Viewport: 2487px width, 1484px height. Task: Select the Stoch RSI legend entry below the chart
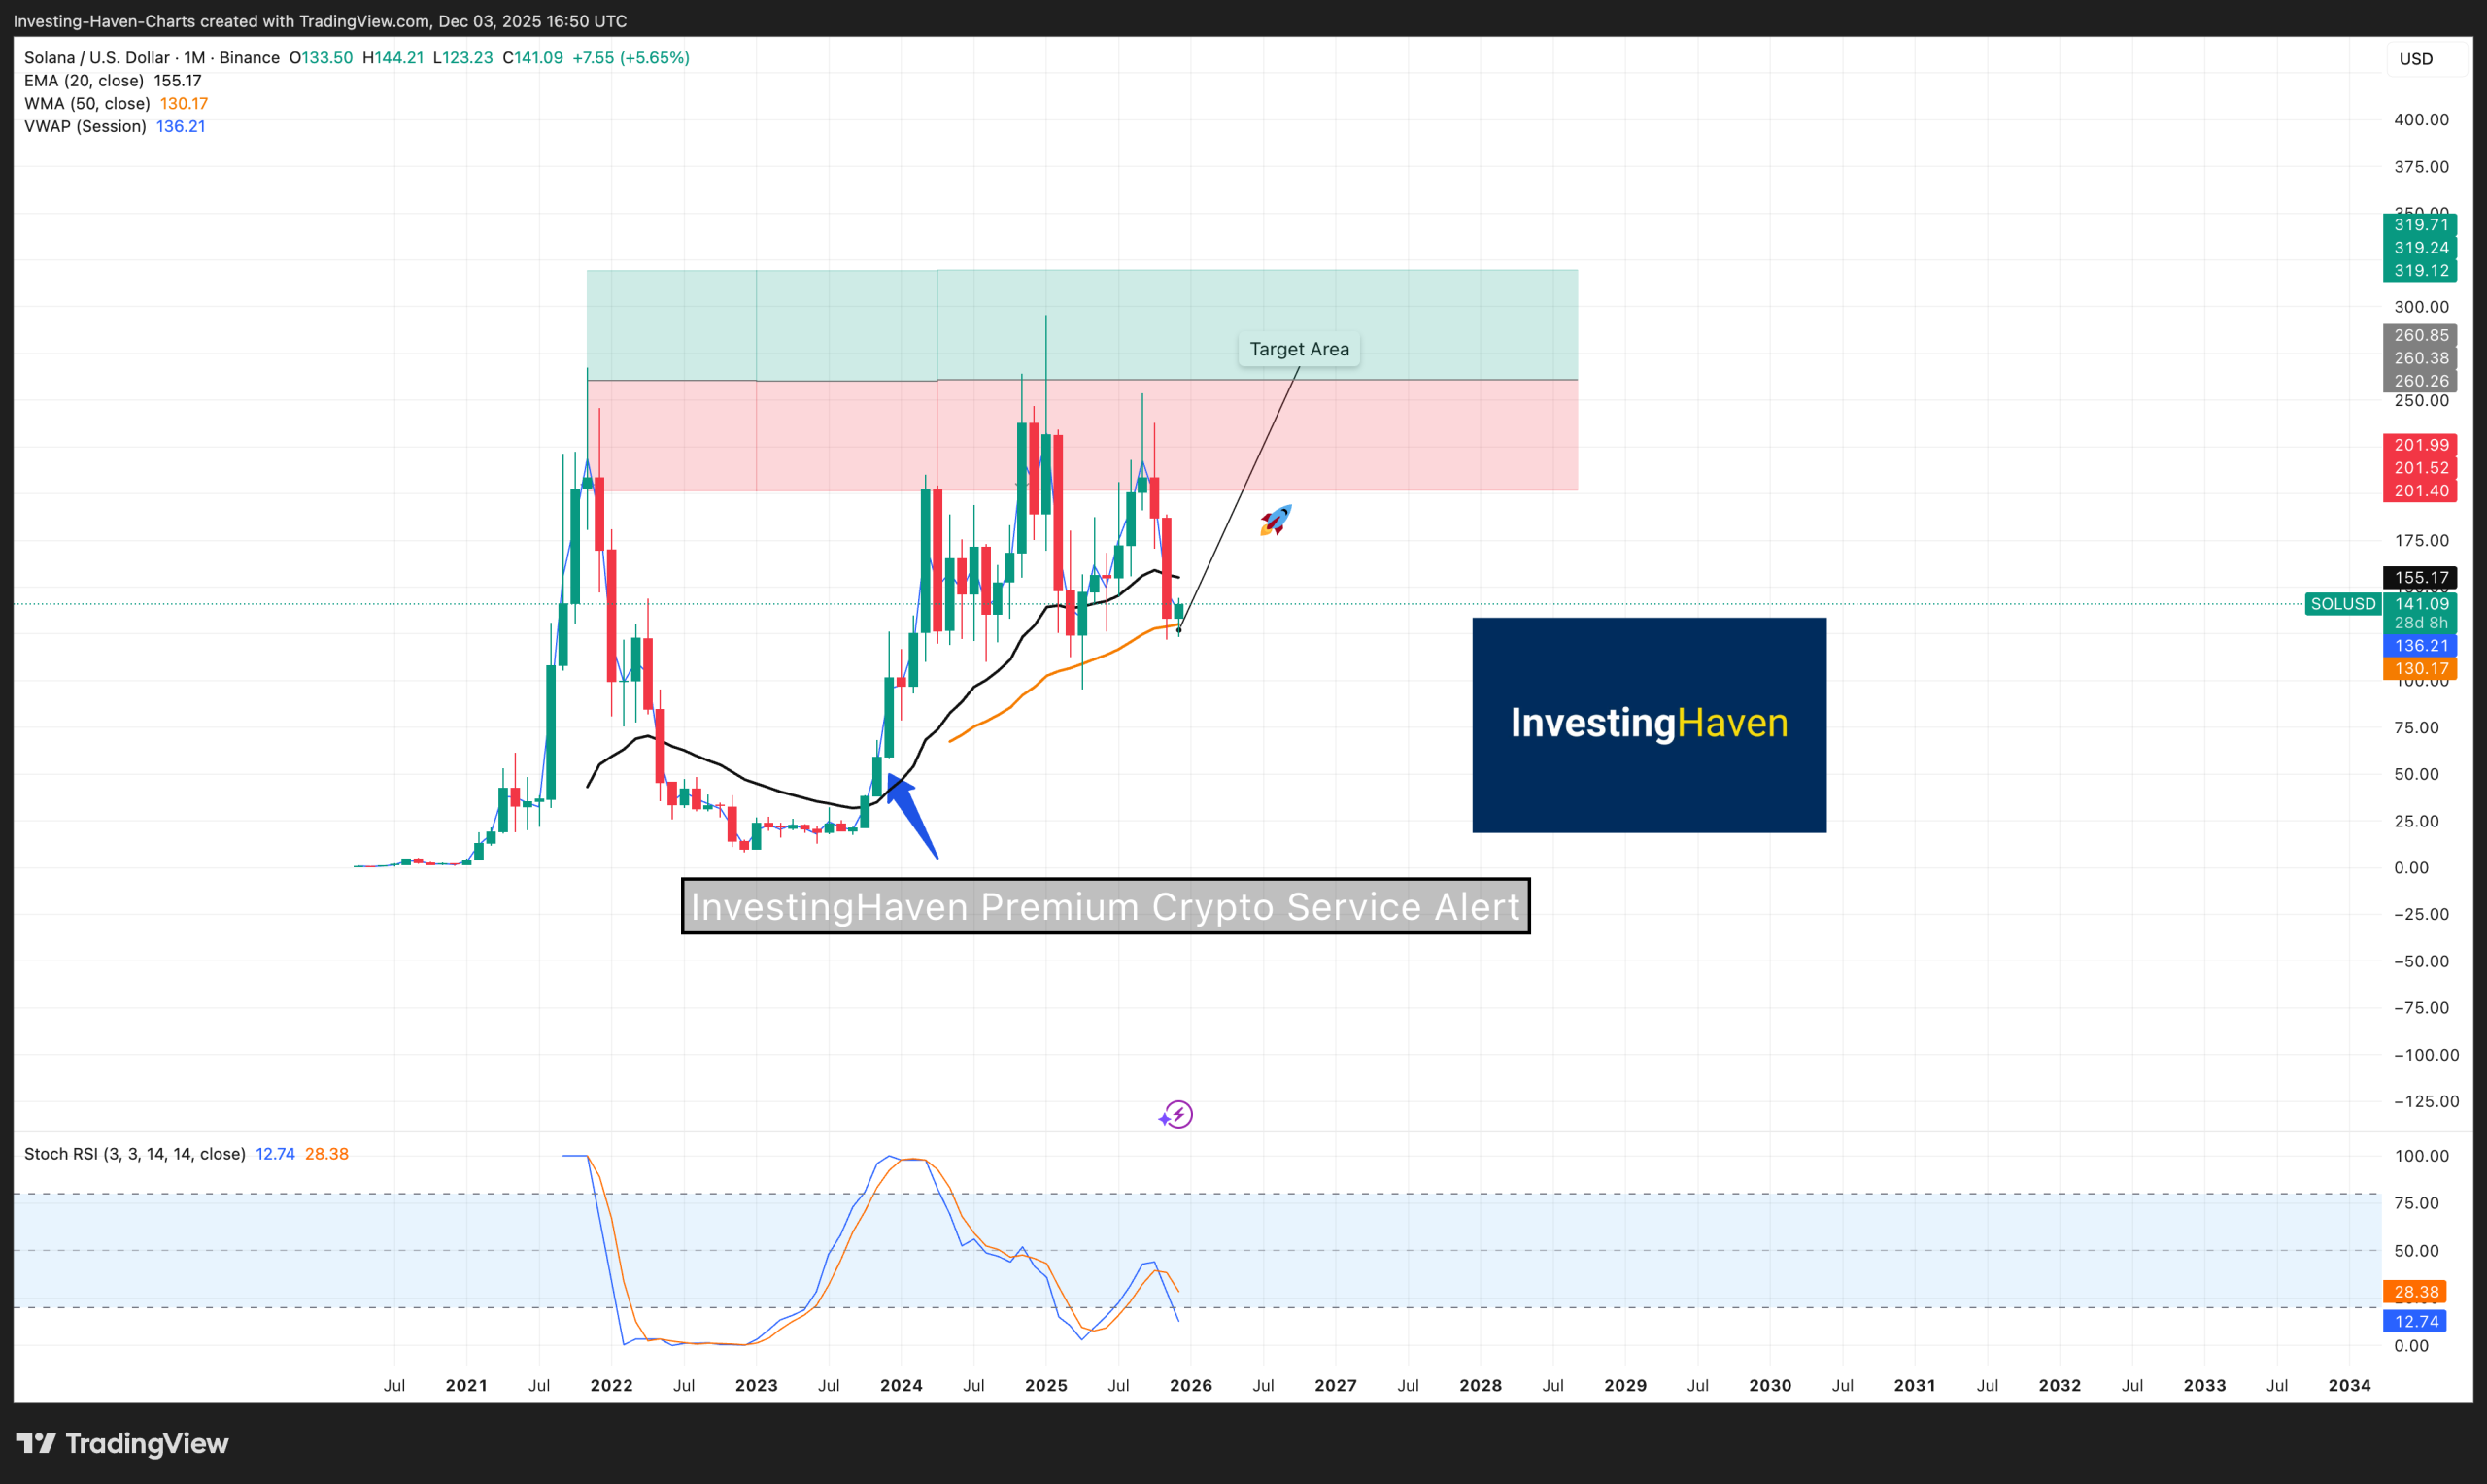133,1153
